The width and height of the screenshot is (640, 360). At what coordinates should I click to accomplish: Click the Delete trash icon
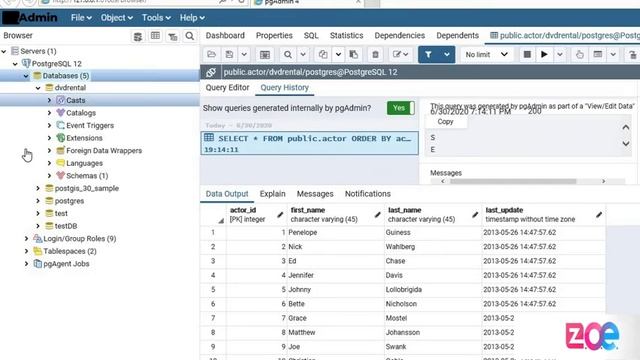click(x=376, y=55)
